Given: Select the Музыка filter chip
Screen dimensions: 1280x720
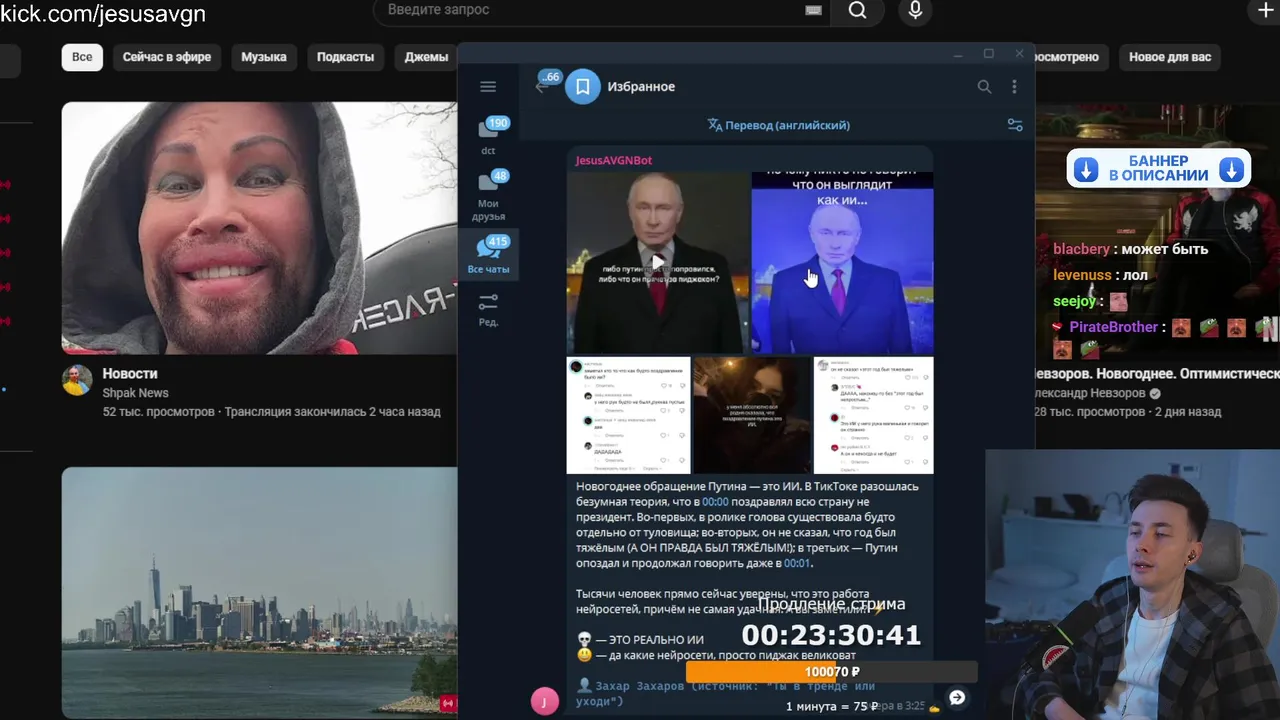Looking at the screenshot, I should pyautogui.click(x=264, y=57).
